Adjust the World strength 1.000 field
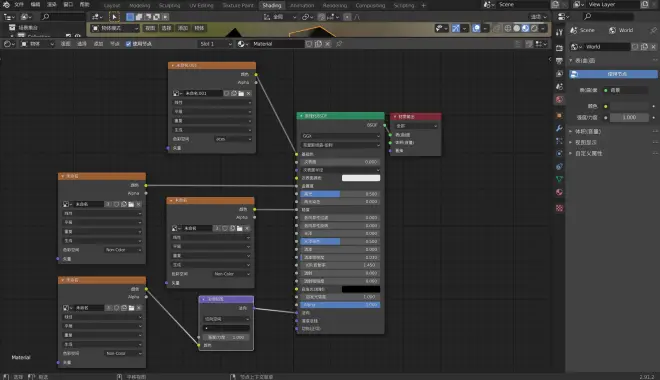 [x=629, y=117]
